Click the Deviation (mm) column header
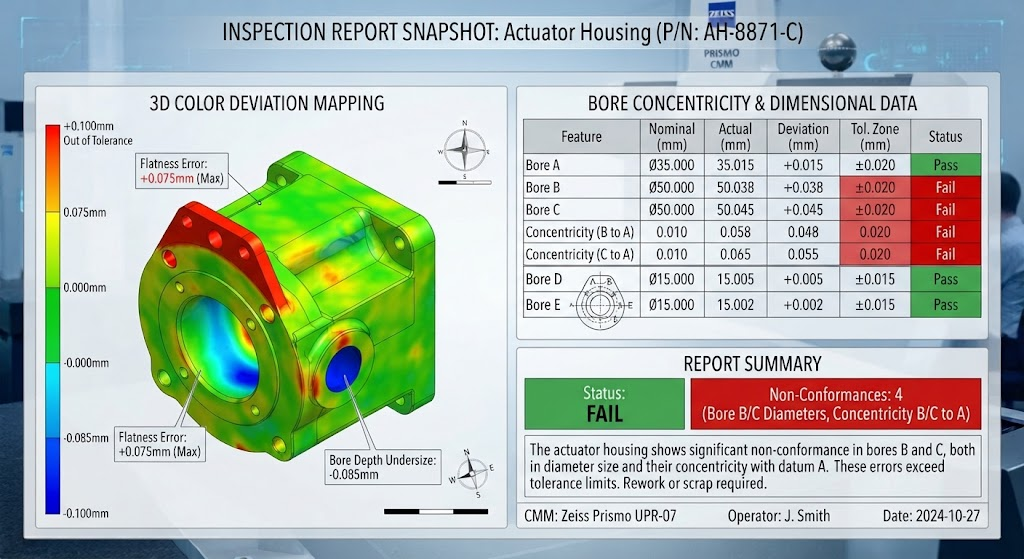 (x=803, y=136)
